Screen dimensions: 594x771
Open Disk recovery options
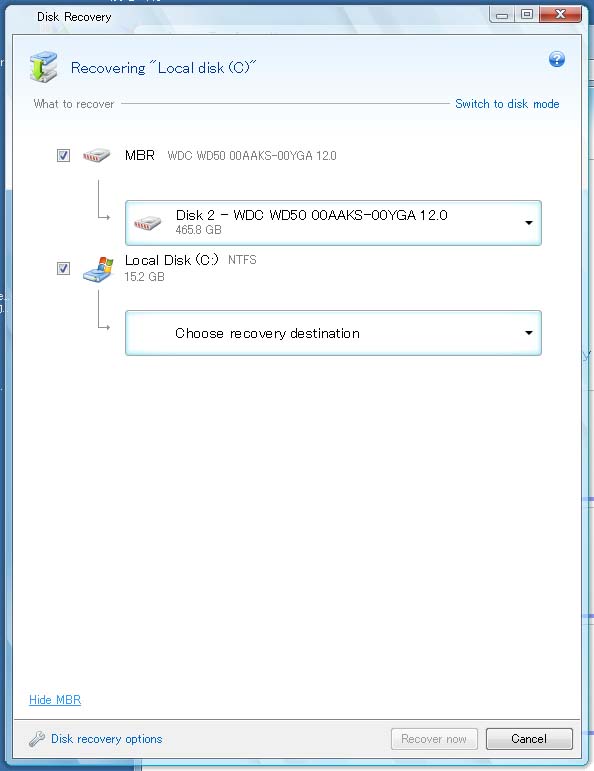point(107,739)
